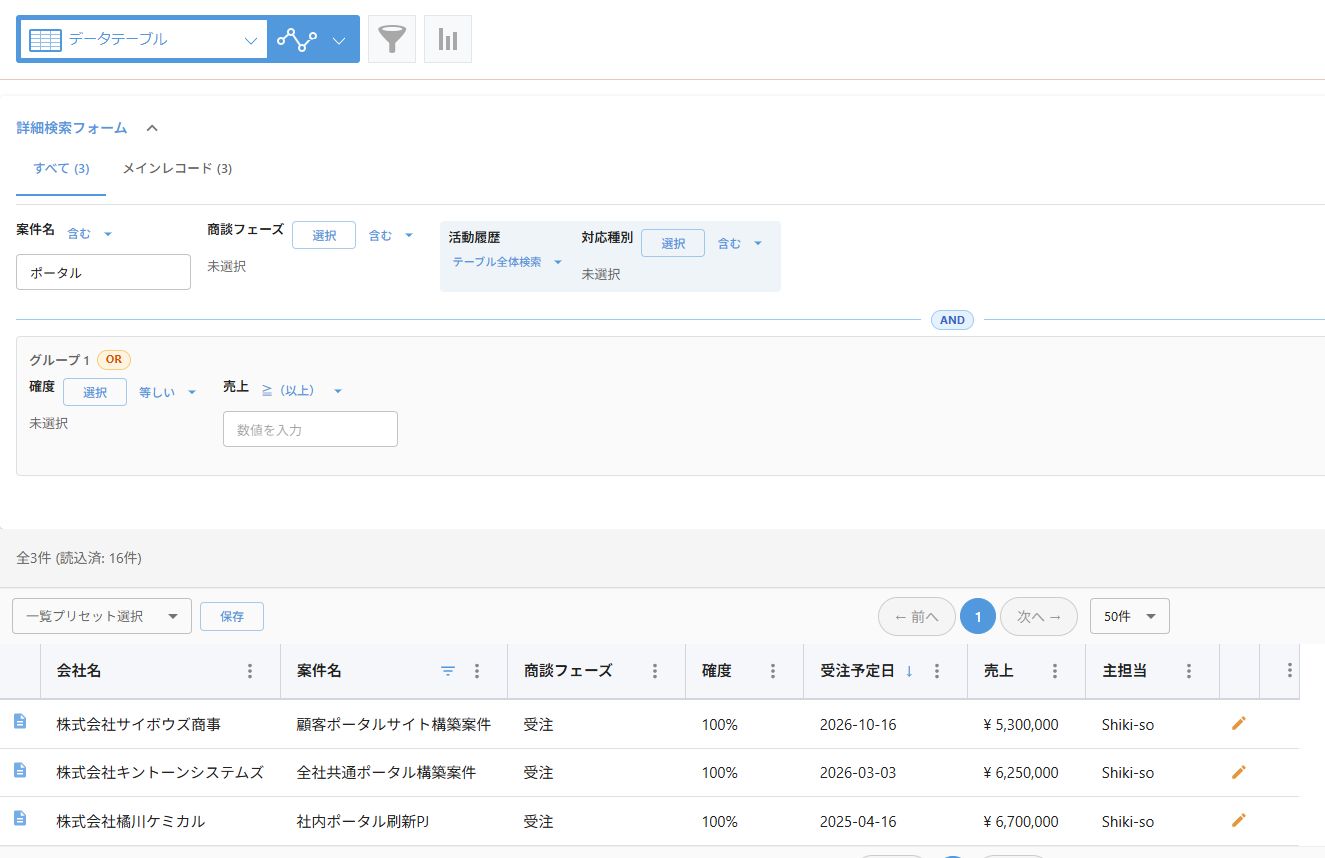
Task: Click the ポータル search input field
Action: [x=103, y=271]
